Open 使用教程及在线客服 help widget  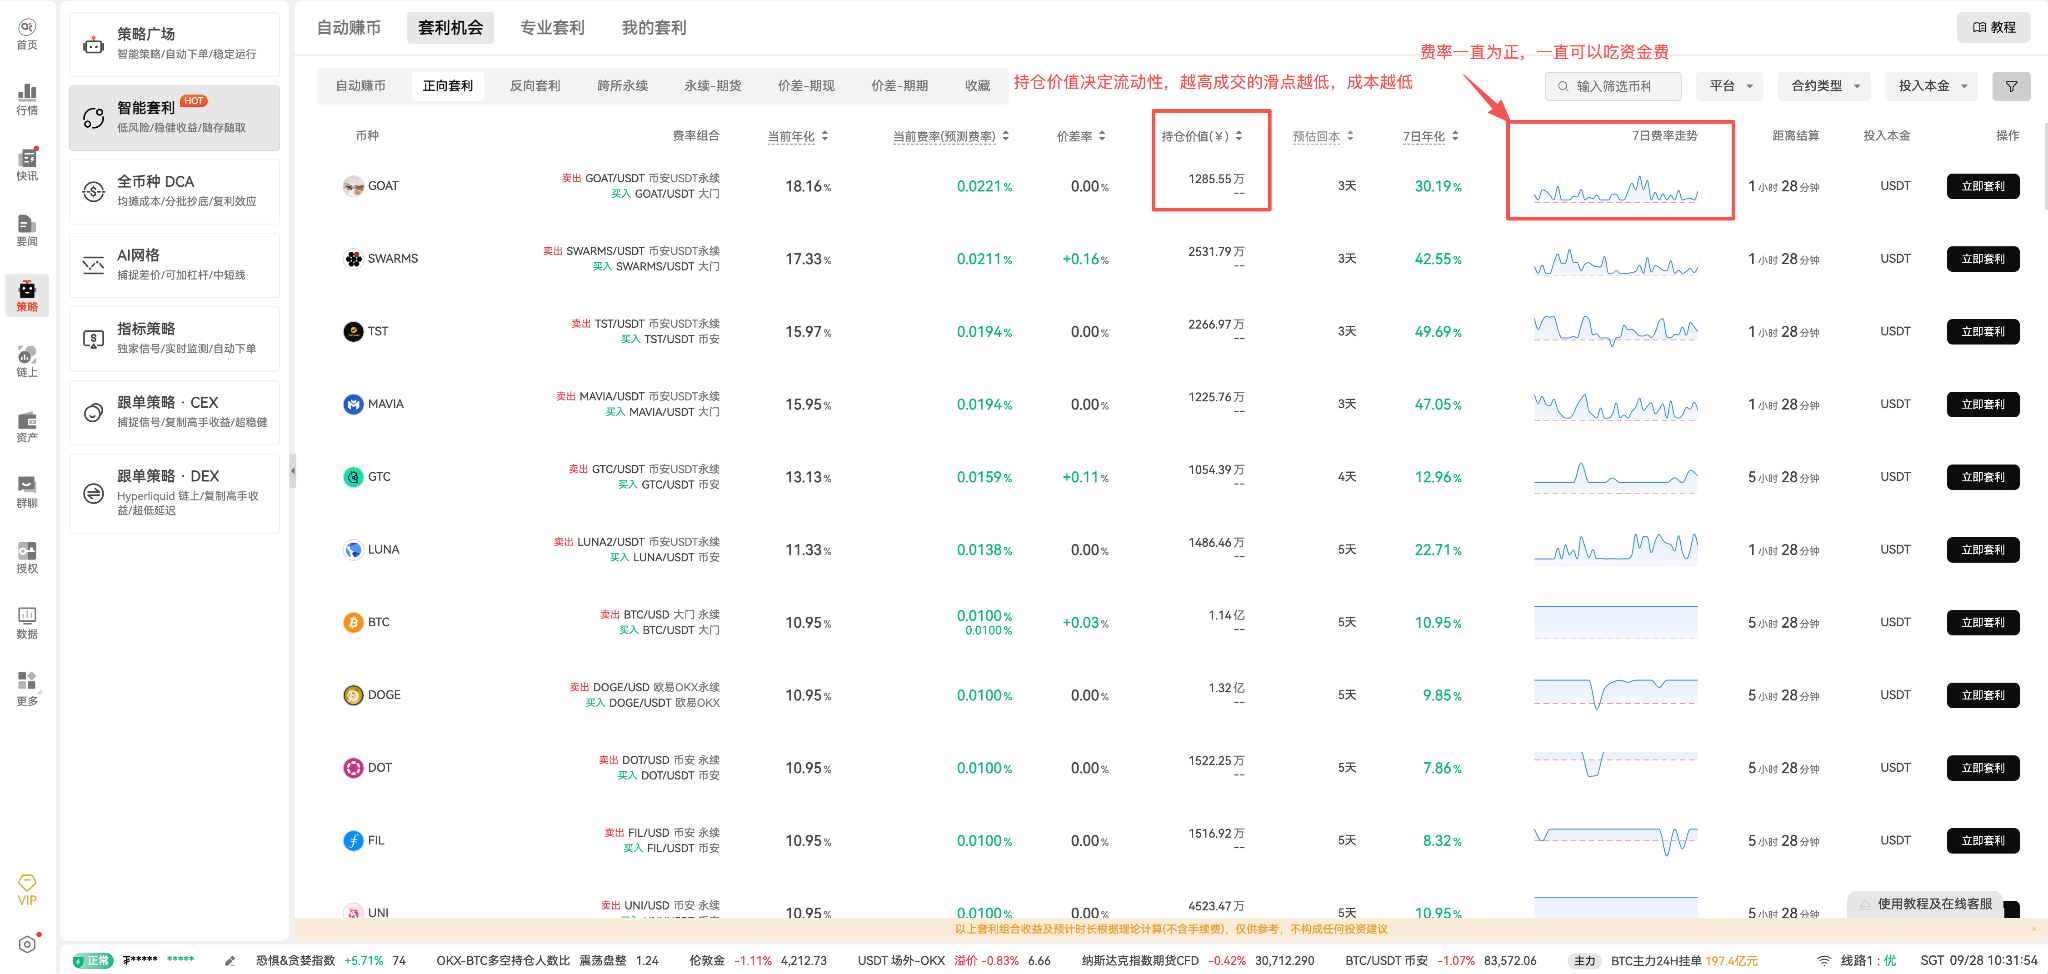tap(1925, 904)
